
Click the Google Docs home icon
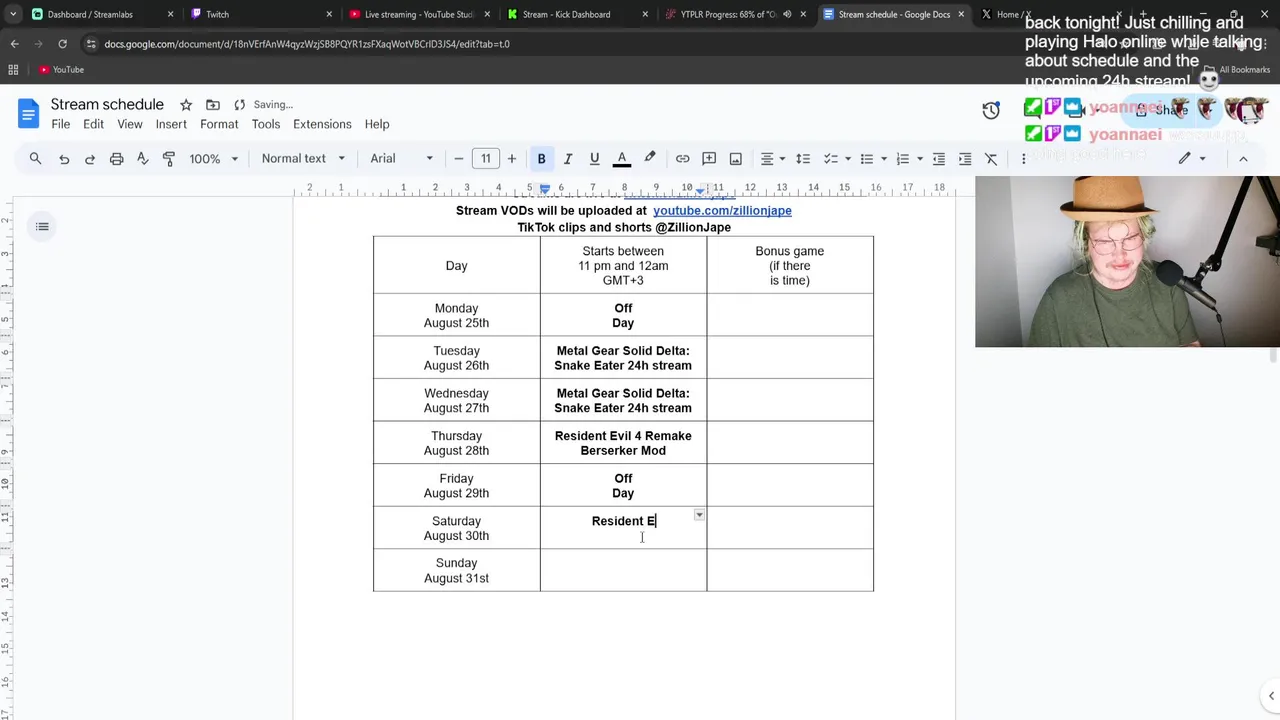(x=28, y=114)
